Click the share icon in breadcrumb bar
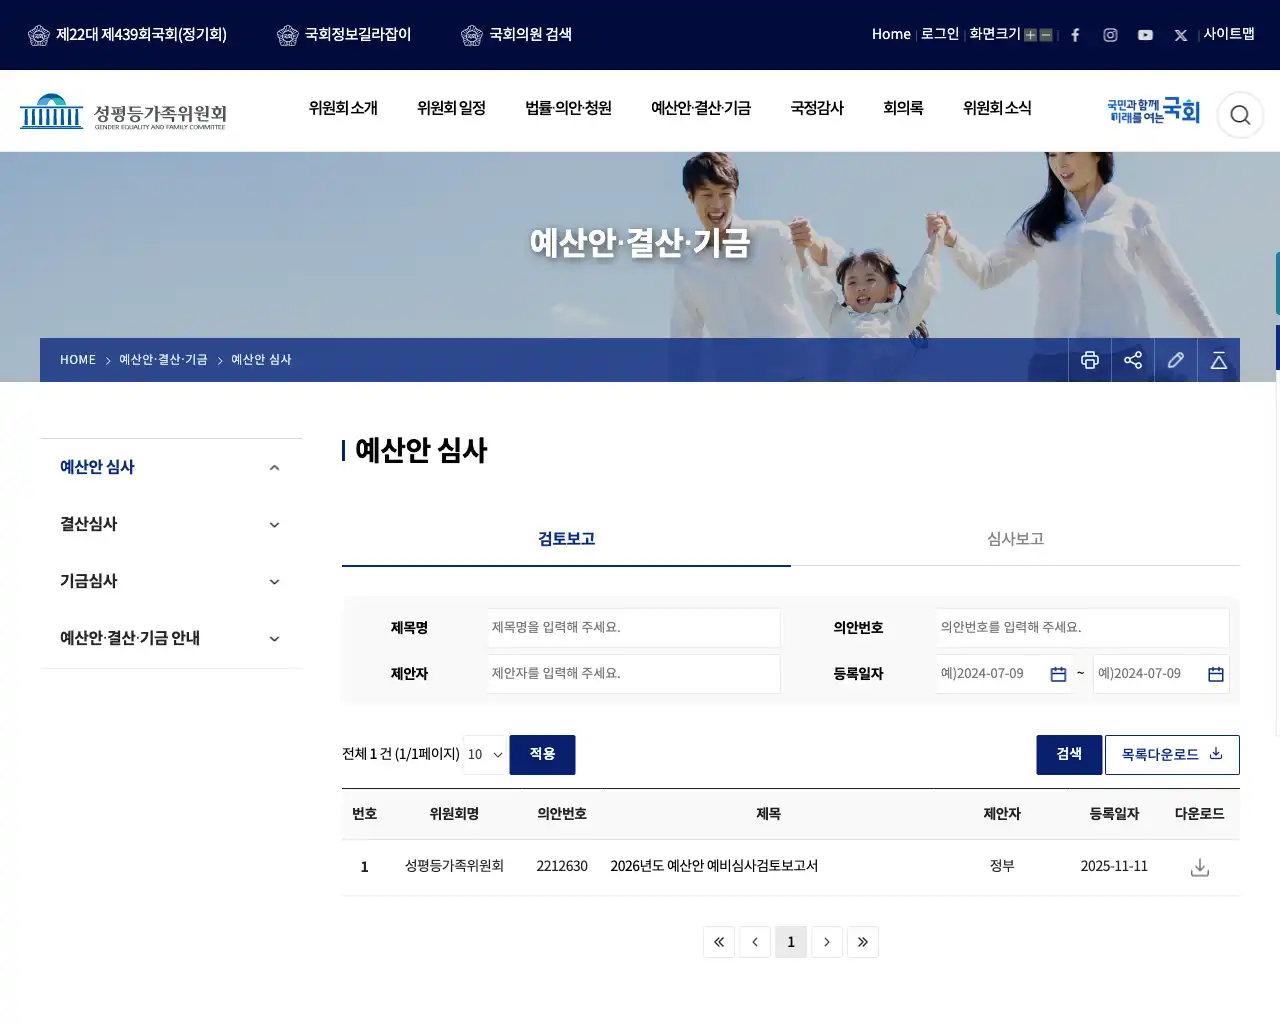Screen dimensions: 1280x1024 (x=1133, y=360)
